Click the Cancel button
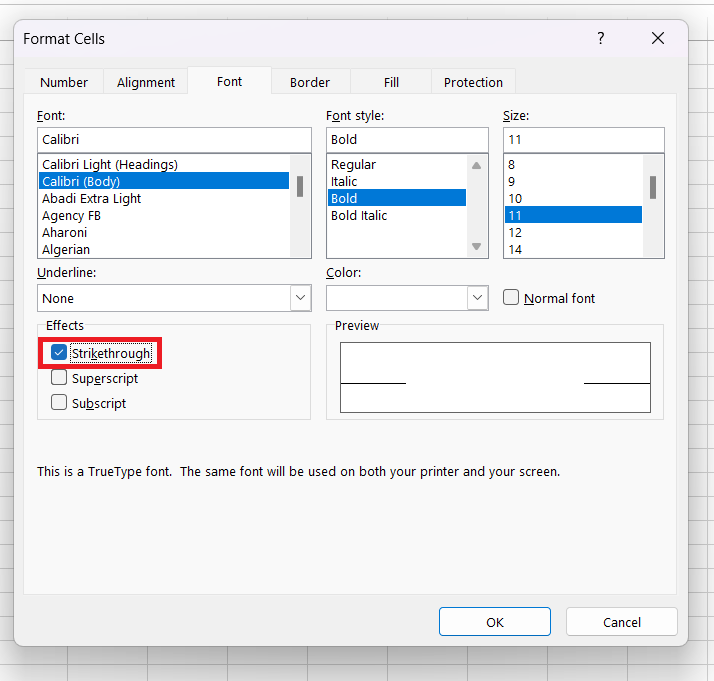 pos(622,621)
